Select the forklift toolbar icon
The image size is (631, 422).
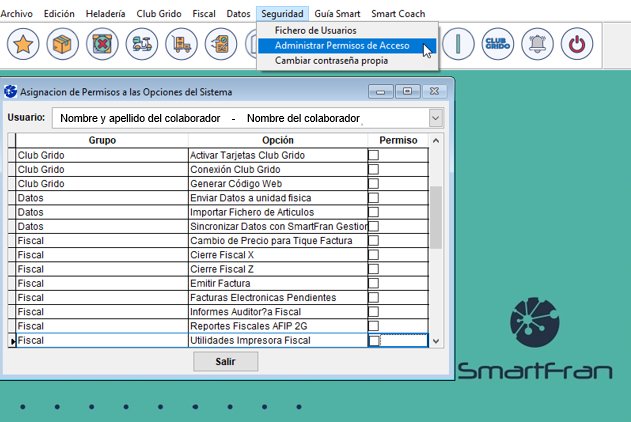[181, 45]
